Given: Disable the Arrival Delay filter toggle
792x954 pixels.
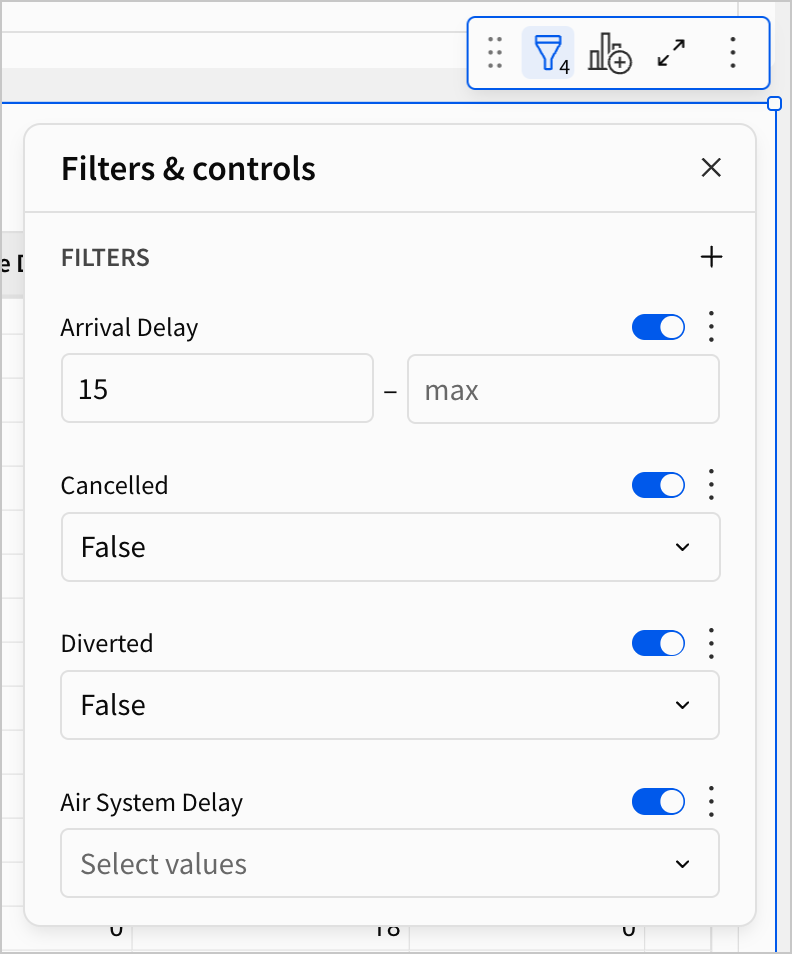Looking at the screenshot, I should [658, 327].
